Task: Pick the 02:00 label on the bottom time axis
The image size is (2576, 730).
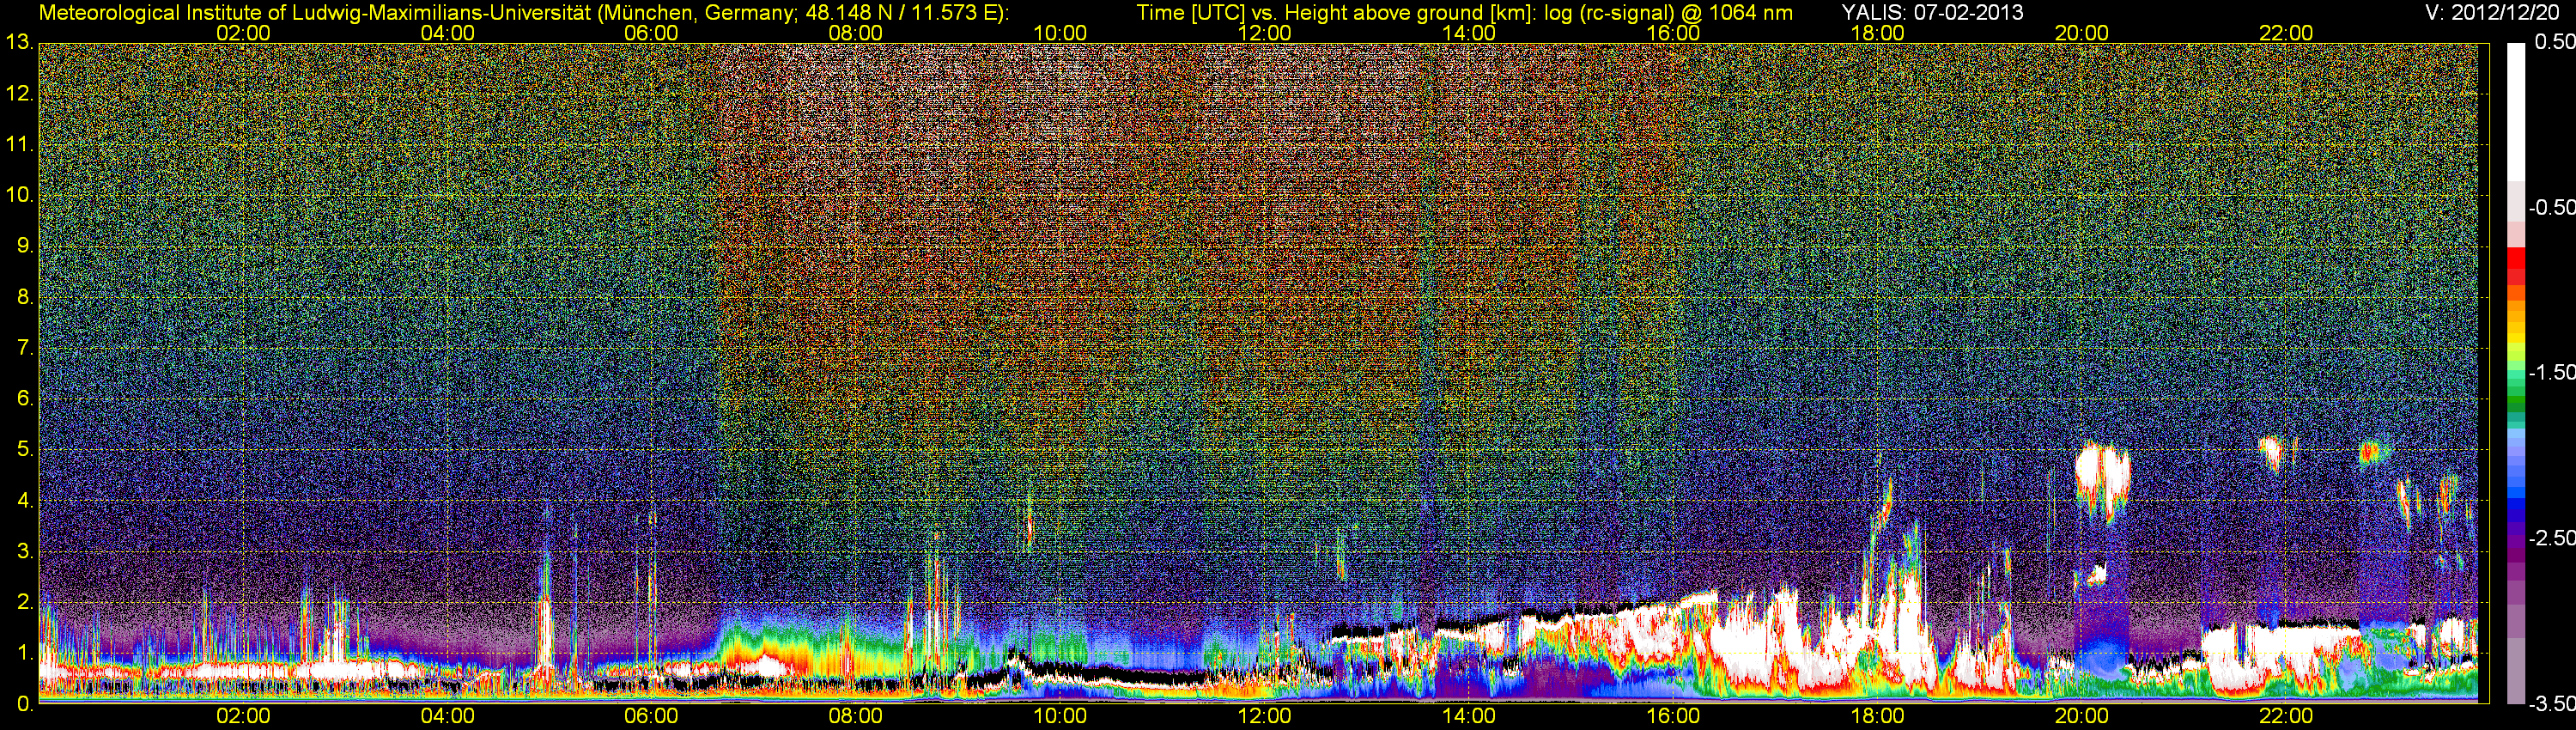Action: point(243,716)
